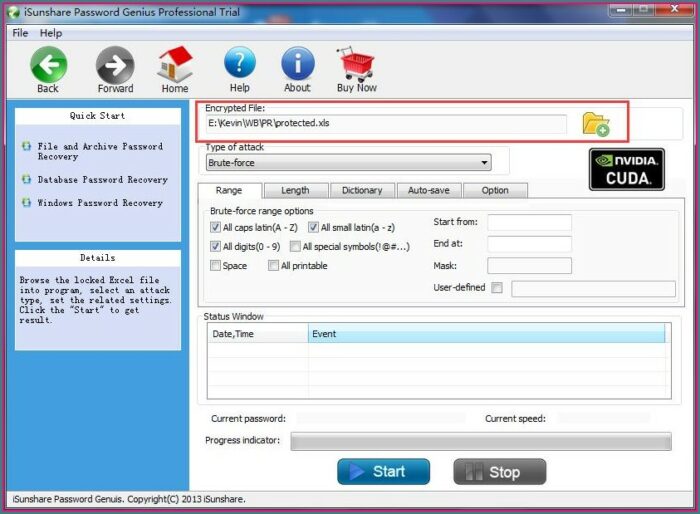
Task: Open Database Password Recovery link
Action: pyautogui.click(x=103, y=180)
